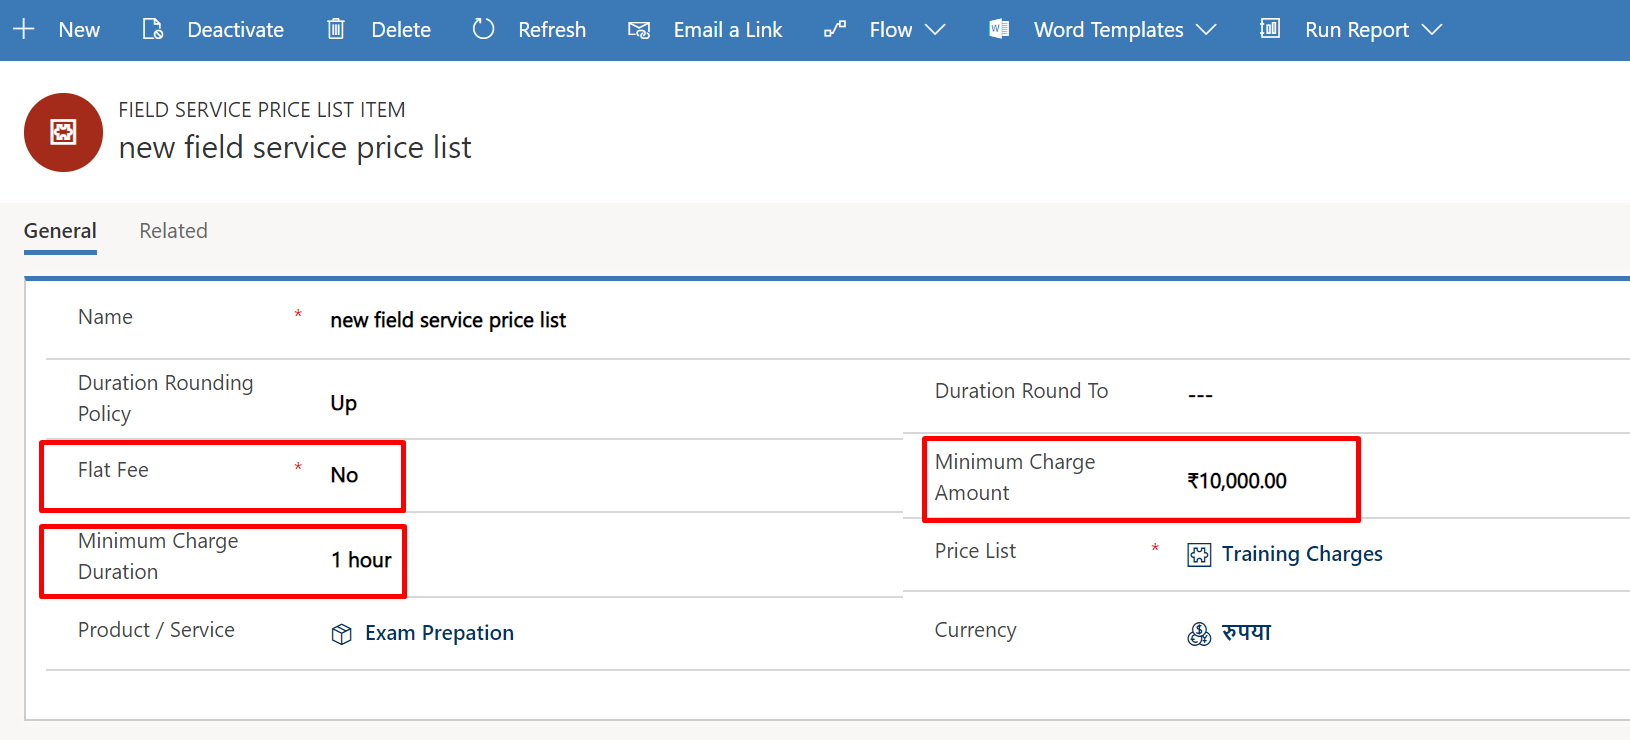Viewport: 1630px width, 740px height.
Task: Click the Refresh circular arrow icon
Action: coord(484,30)
